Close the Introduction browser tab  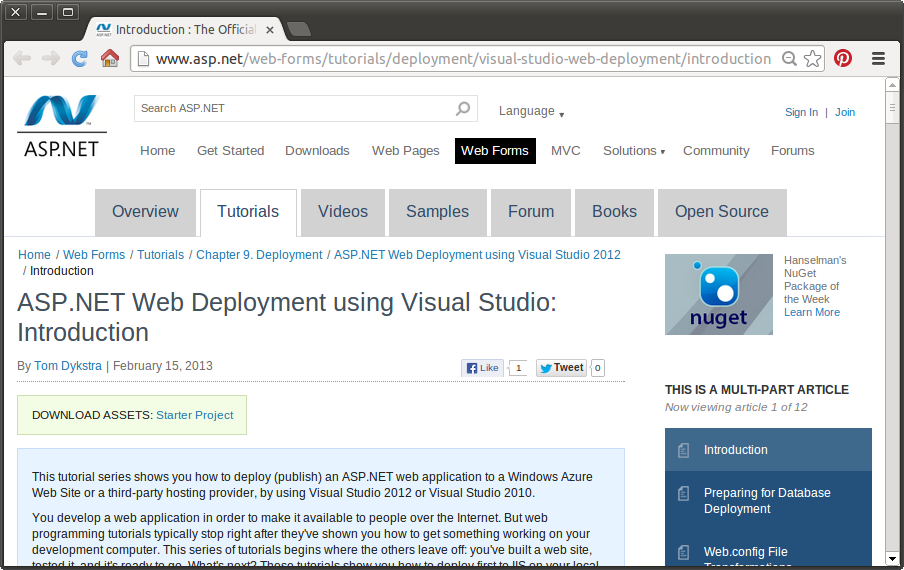click(270, 30)
